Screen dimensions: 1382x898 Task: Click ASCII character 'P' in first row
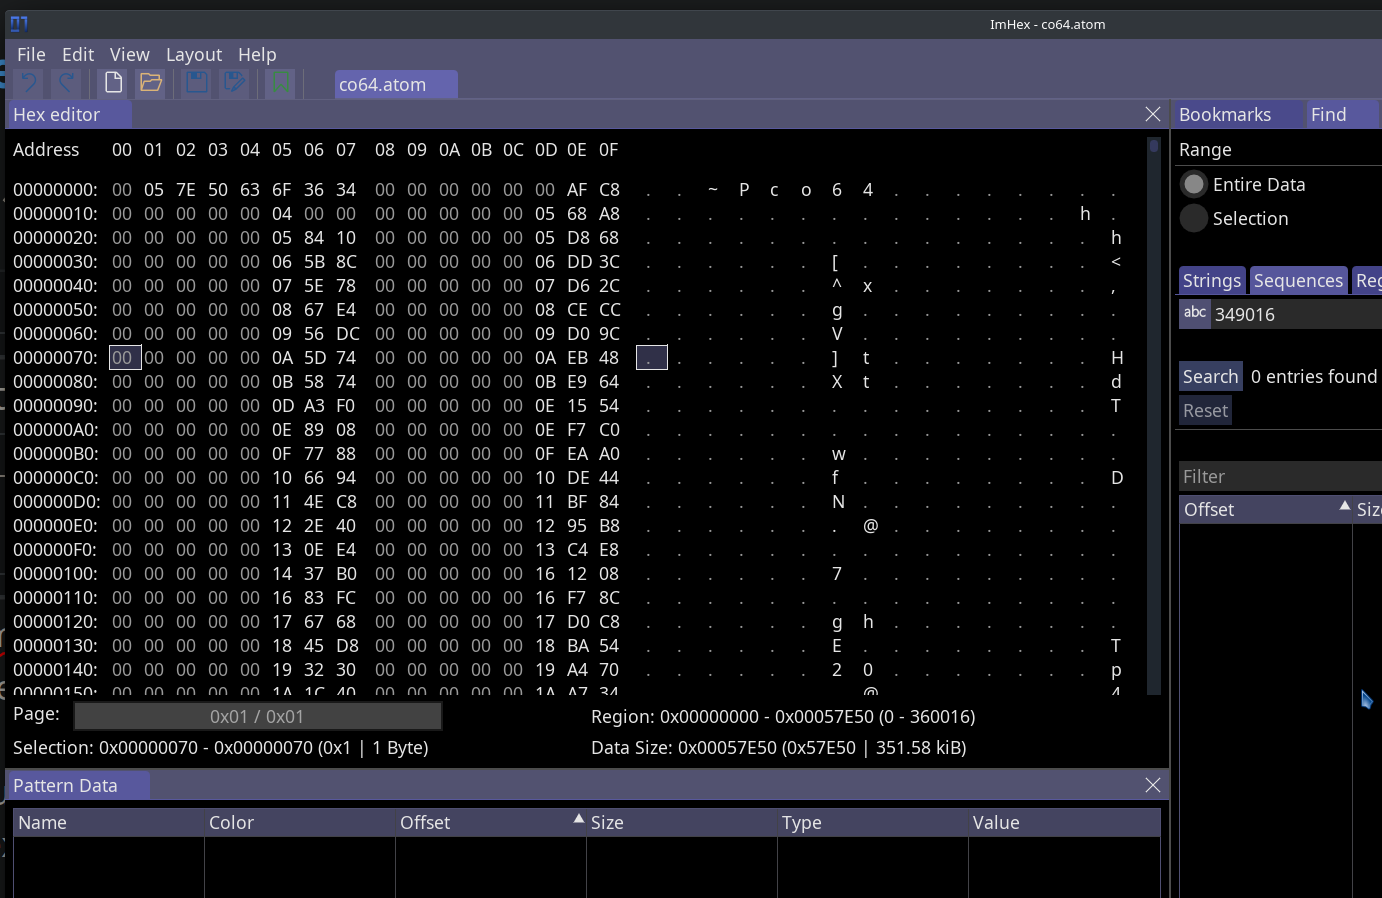(744, 189)
